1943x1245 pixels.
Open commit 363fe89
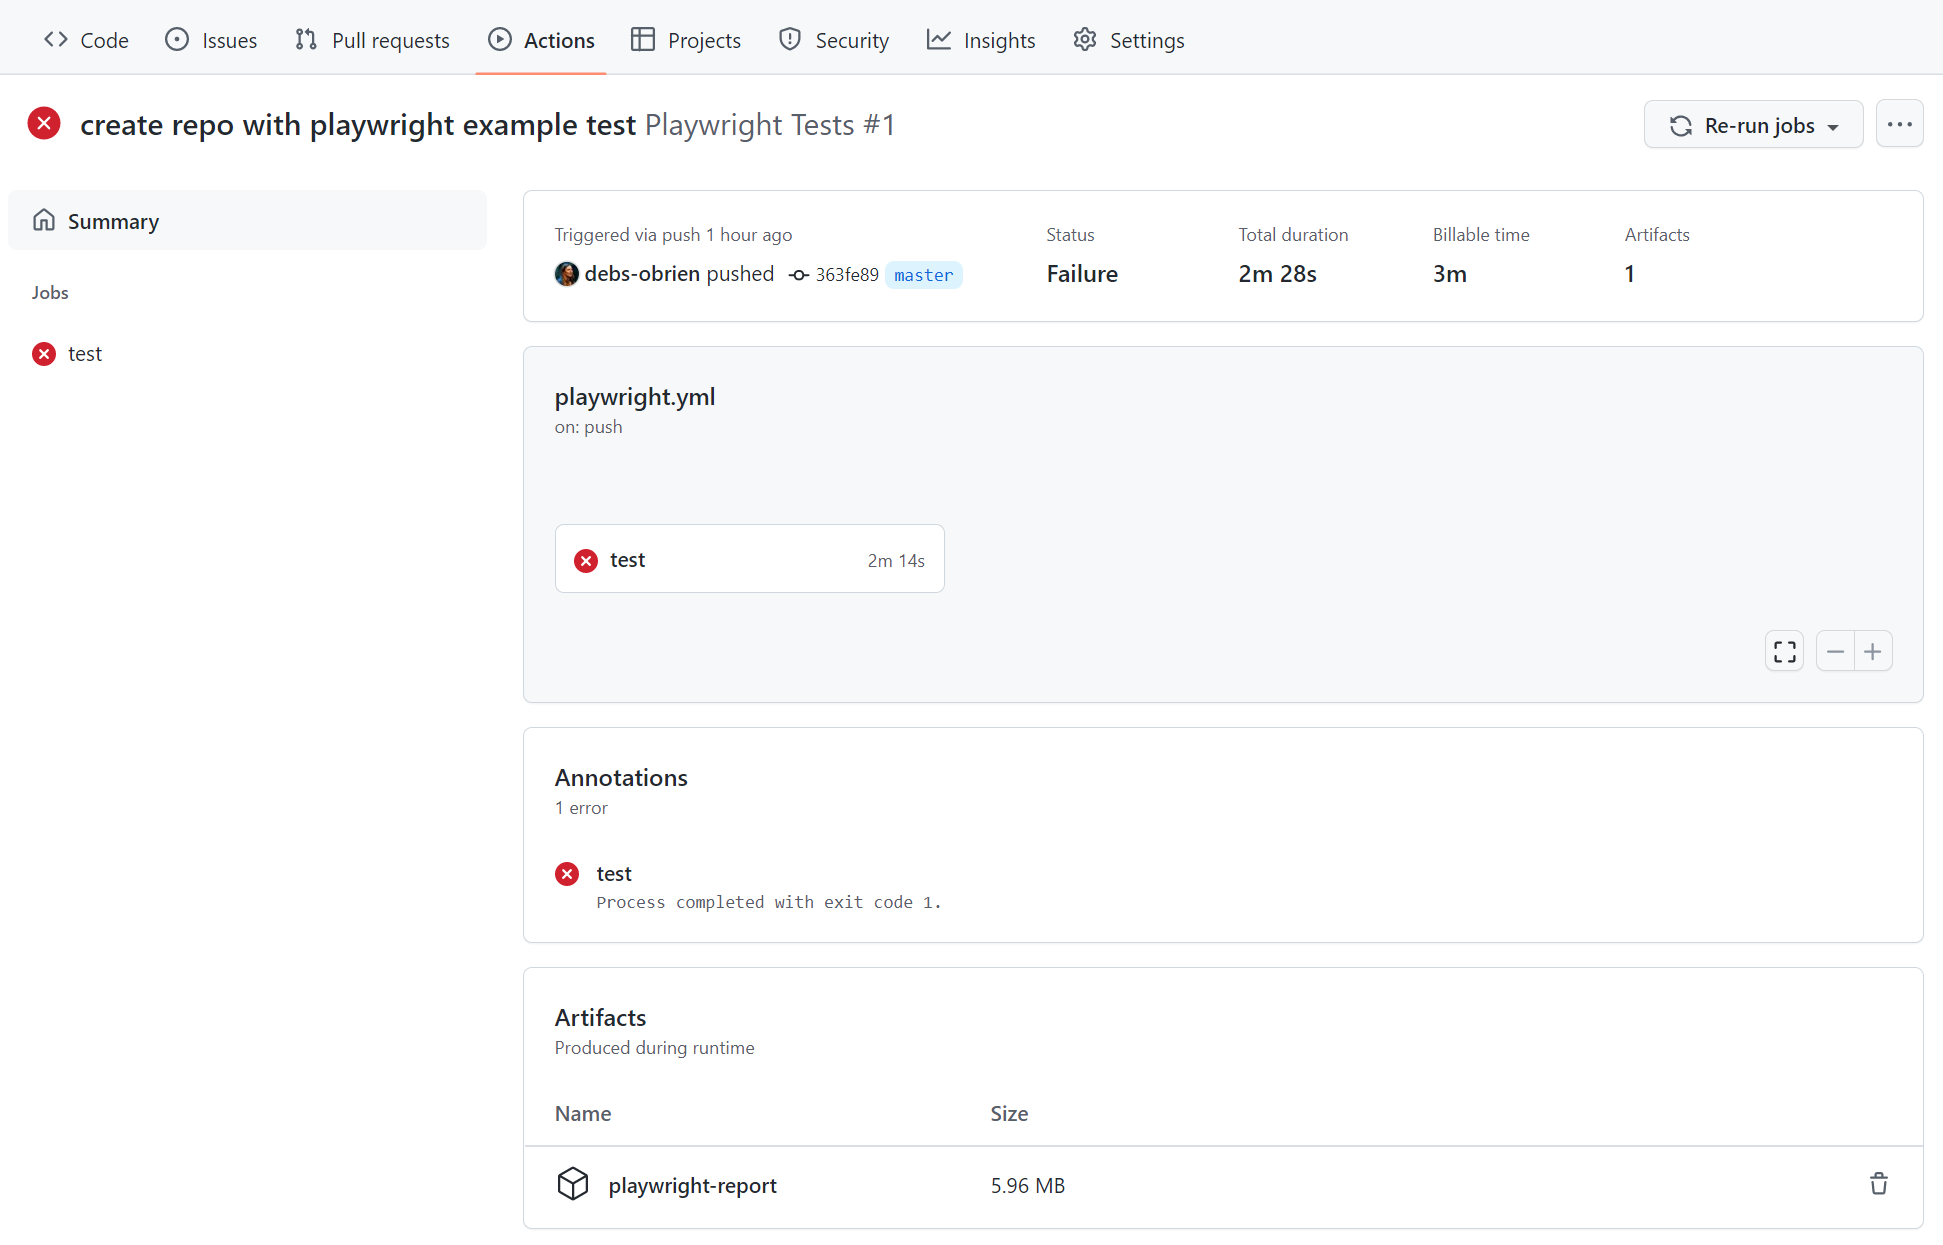point(847,275)
